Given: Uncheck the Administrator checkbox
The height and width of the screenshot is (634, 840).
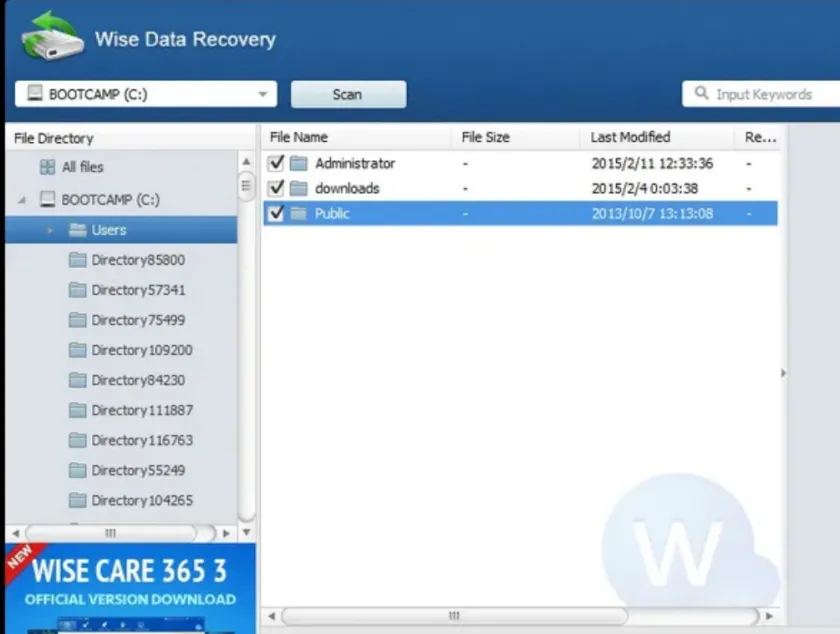Looking at the screenshot, I should 276,163.
